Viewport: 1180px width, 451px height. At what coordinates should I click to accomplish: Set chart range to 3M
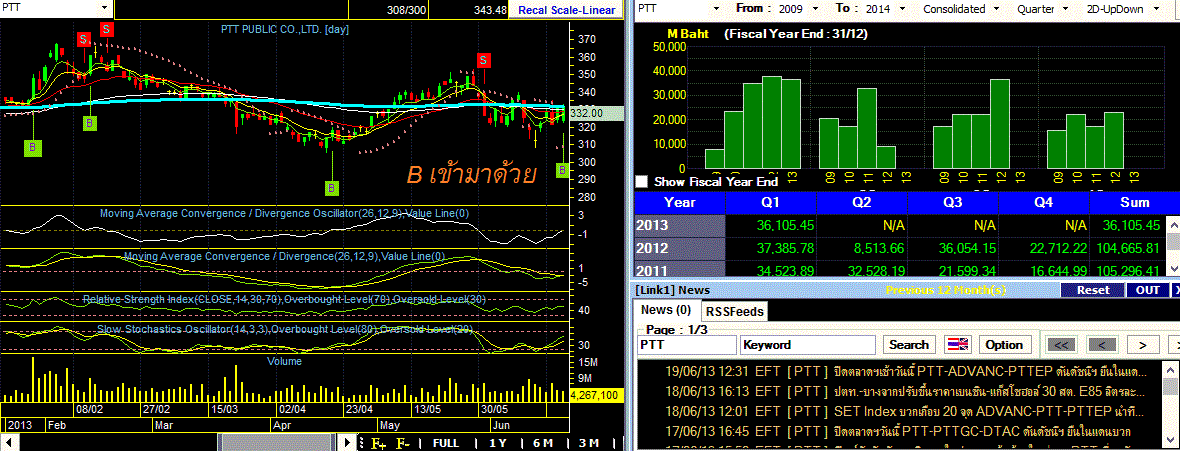(588, 443)
